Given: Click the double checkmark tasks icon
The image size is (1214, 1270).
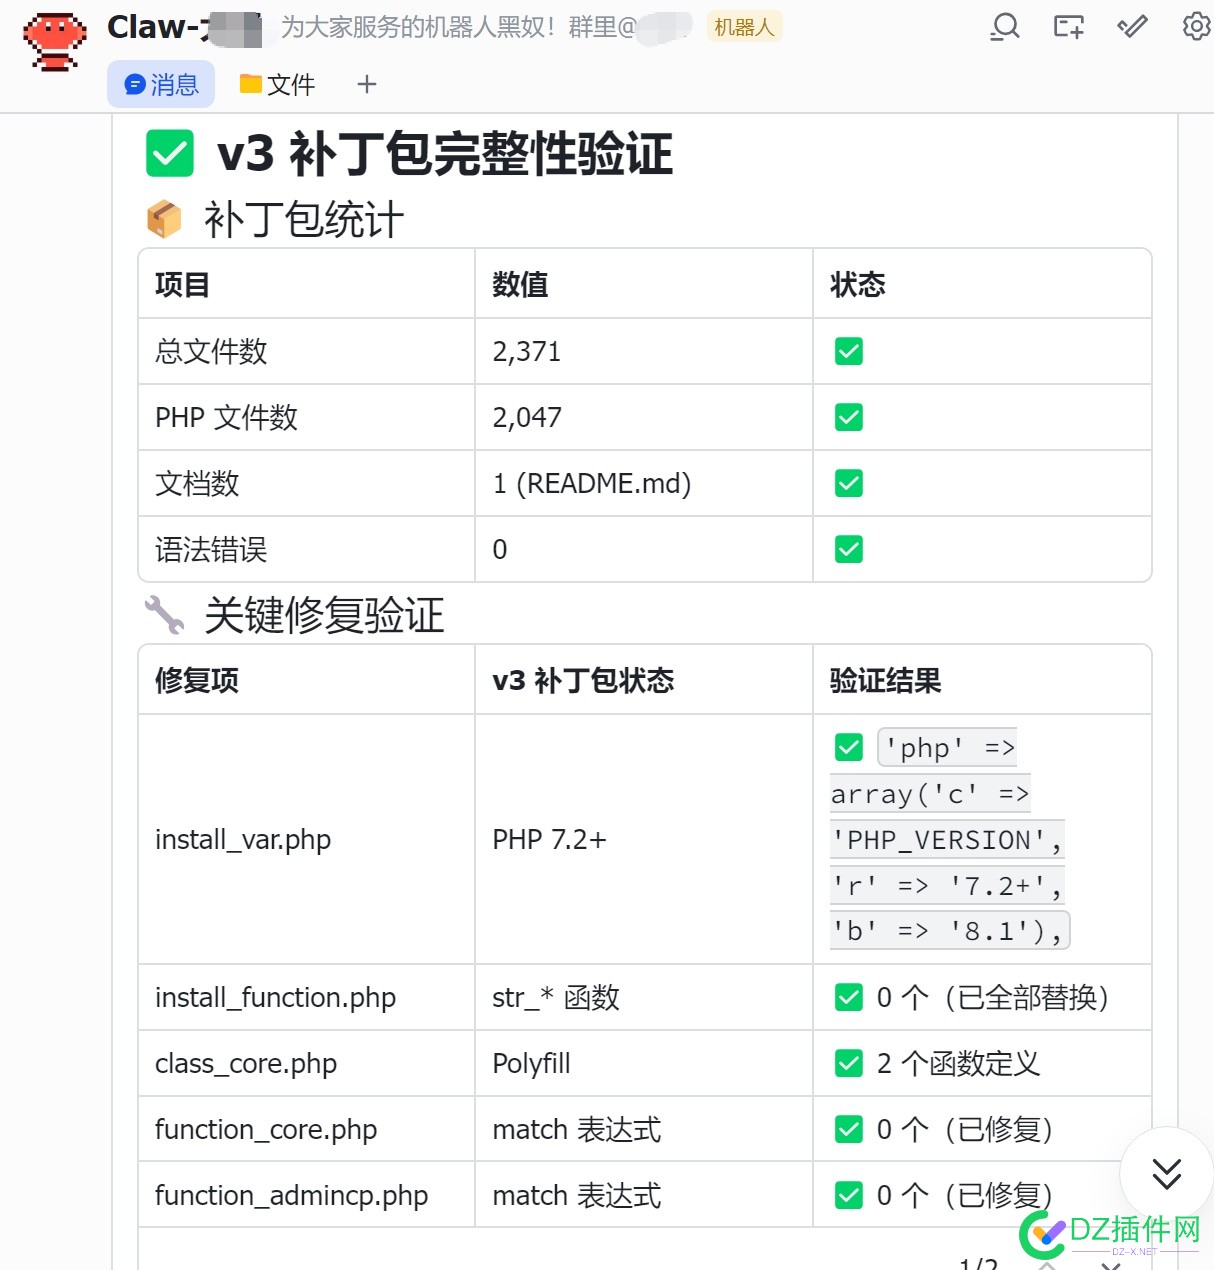Looking at the screenshot, I should click(x=1132, y=27).
